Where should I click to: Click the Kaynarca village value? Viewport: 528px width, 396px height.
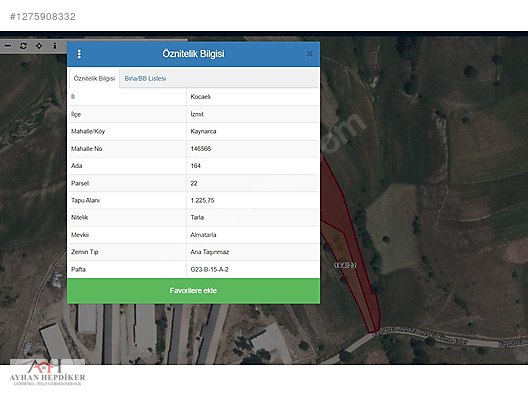[x=203, y=131]
